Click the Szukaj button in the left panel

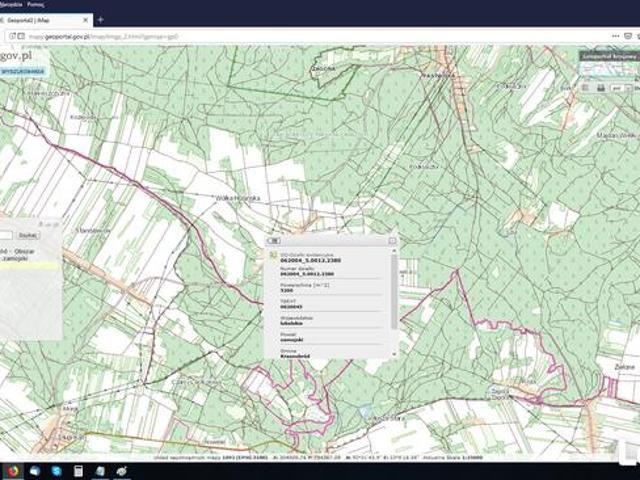pyautogui.click(x=28, y=235)
